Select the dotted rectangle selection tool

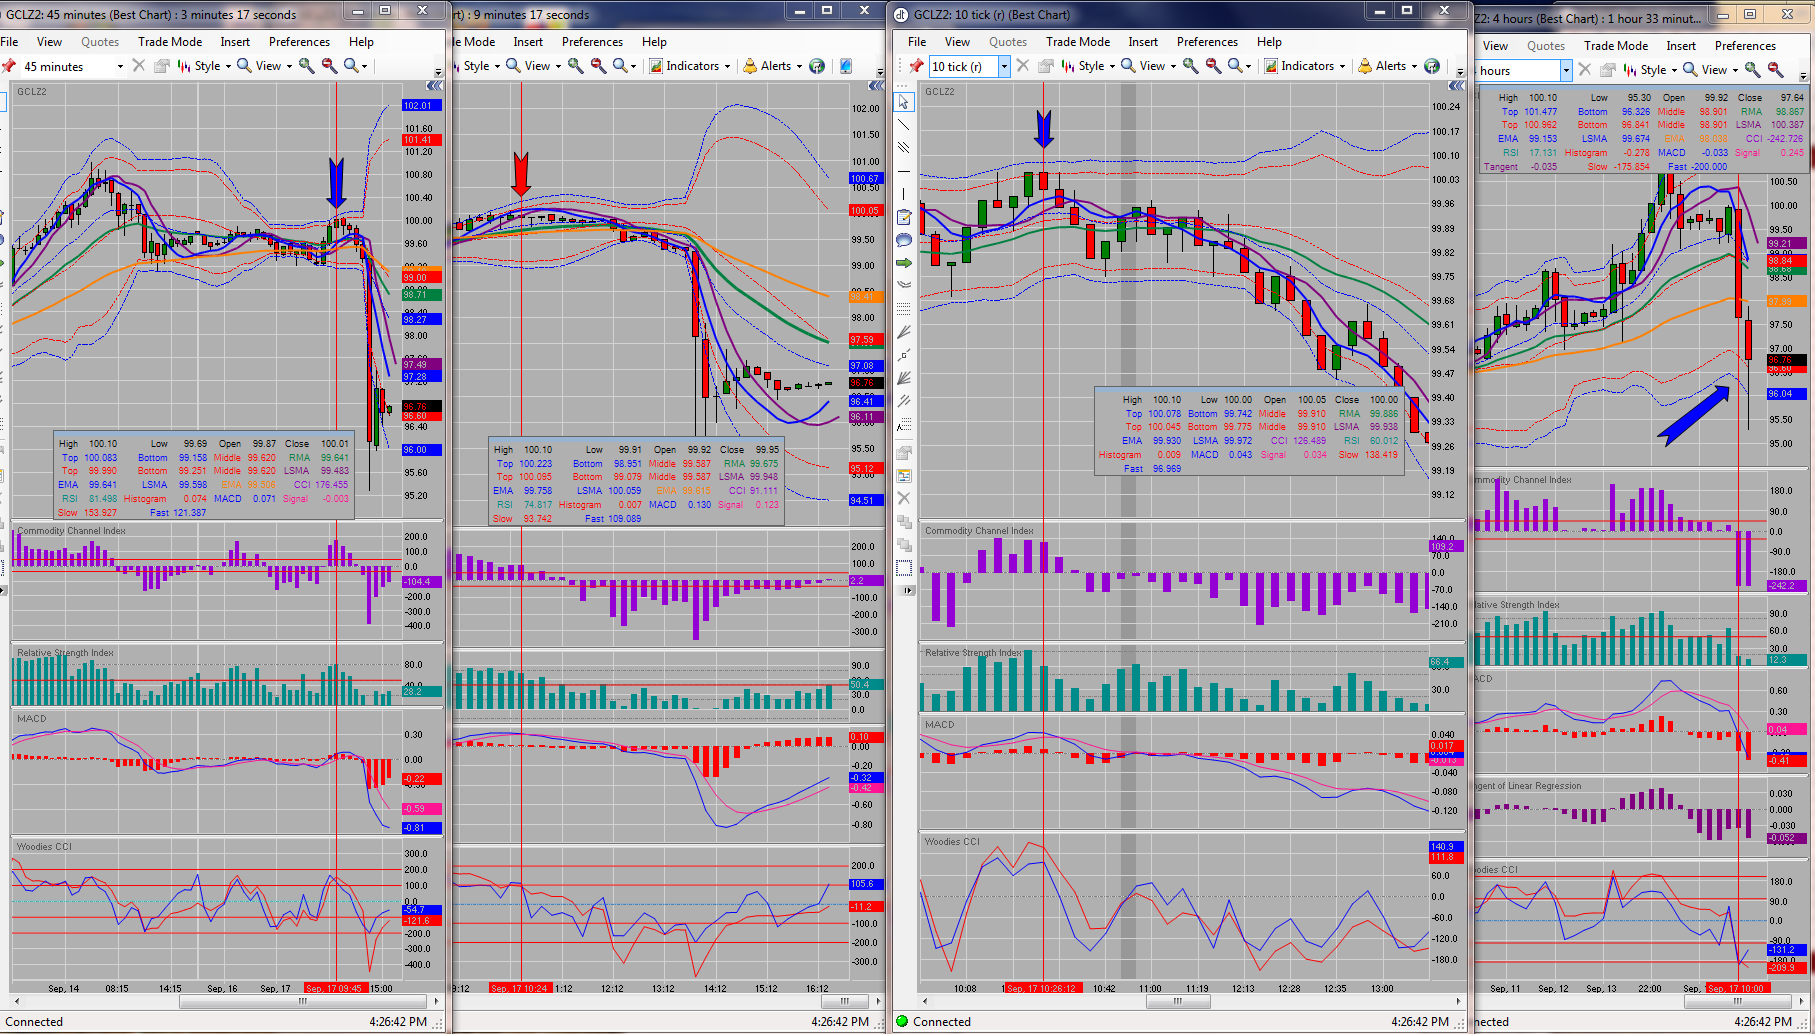[x=904, y=568]
